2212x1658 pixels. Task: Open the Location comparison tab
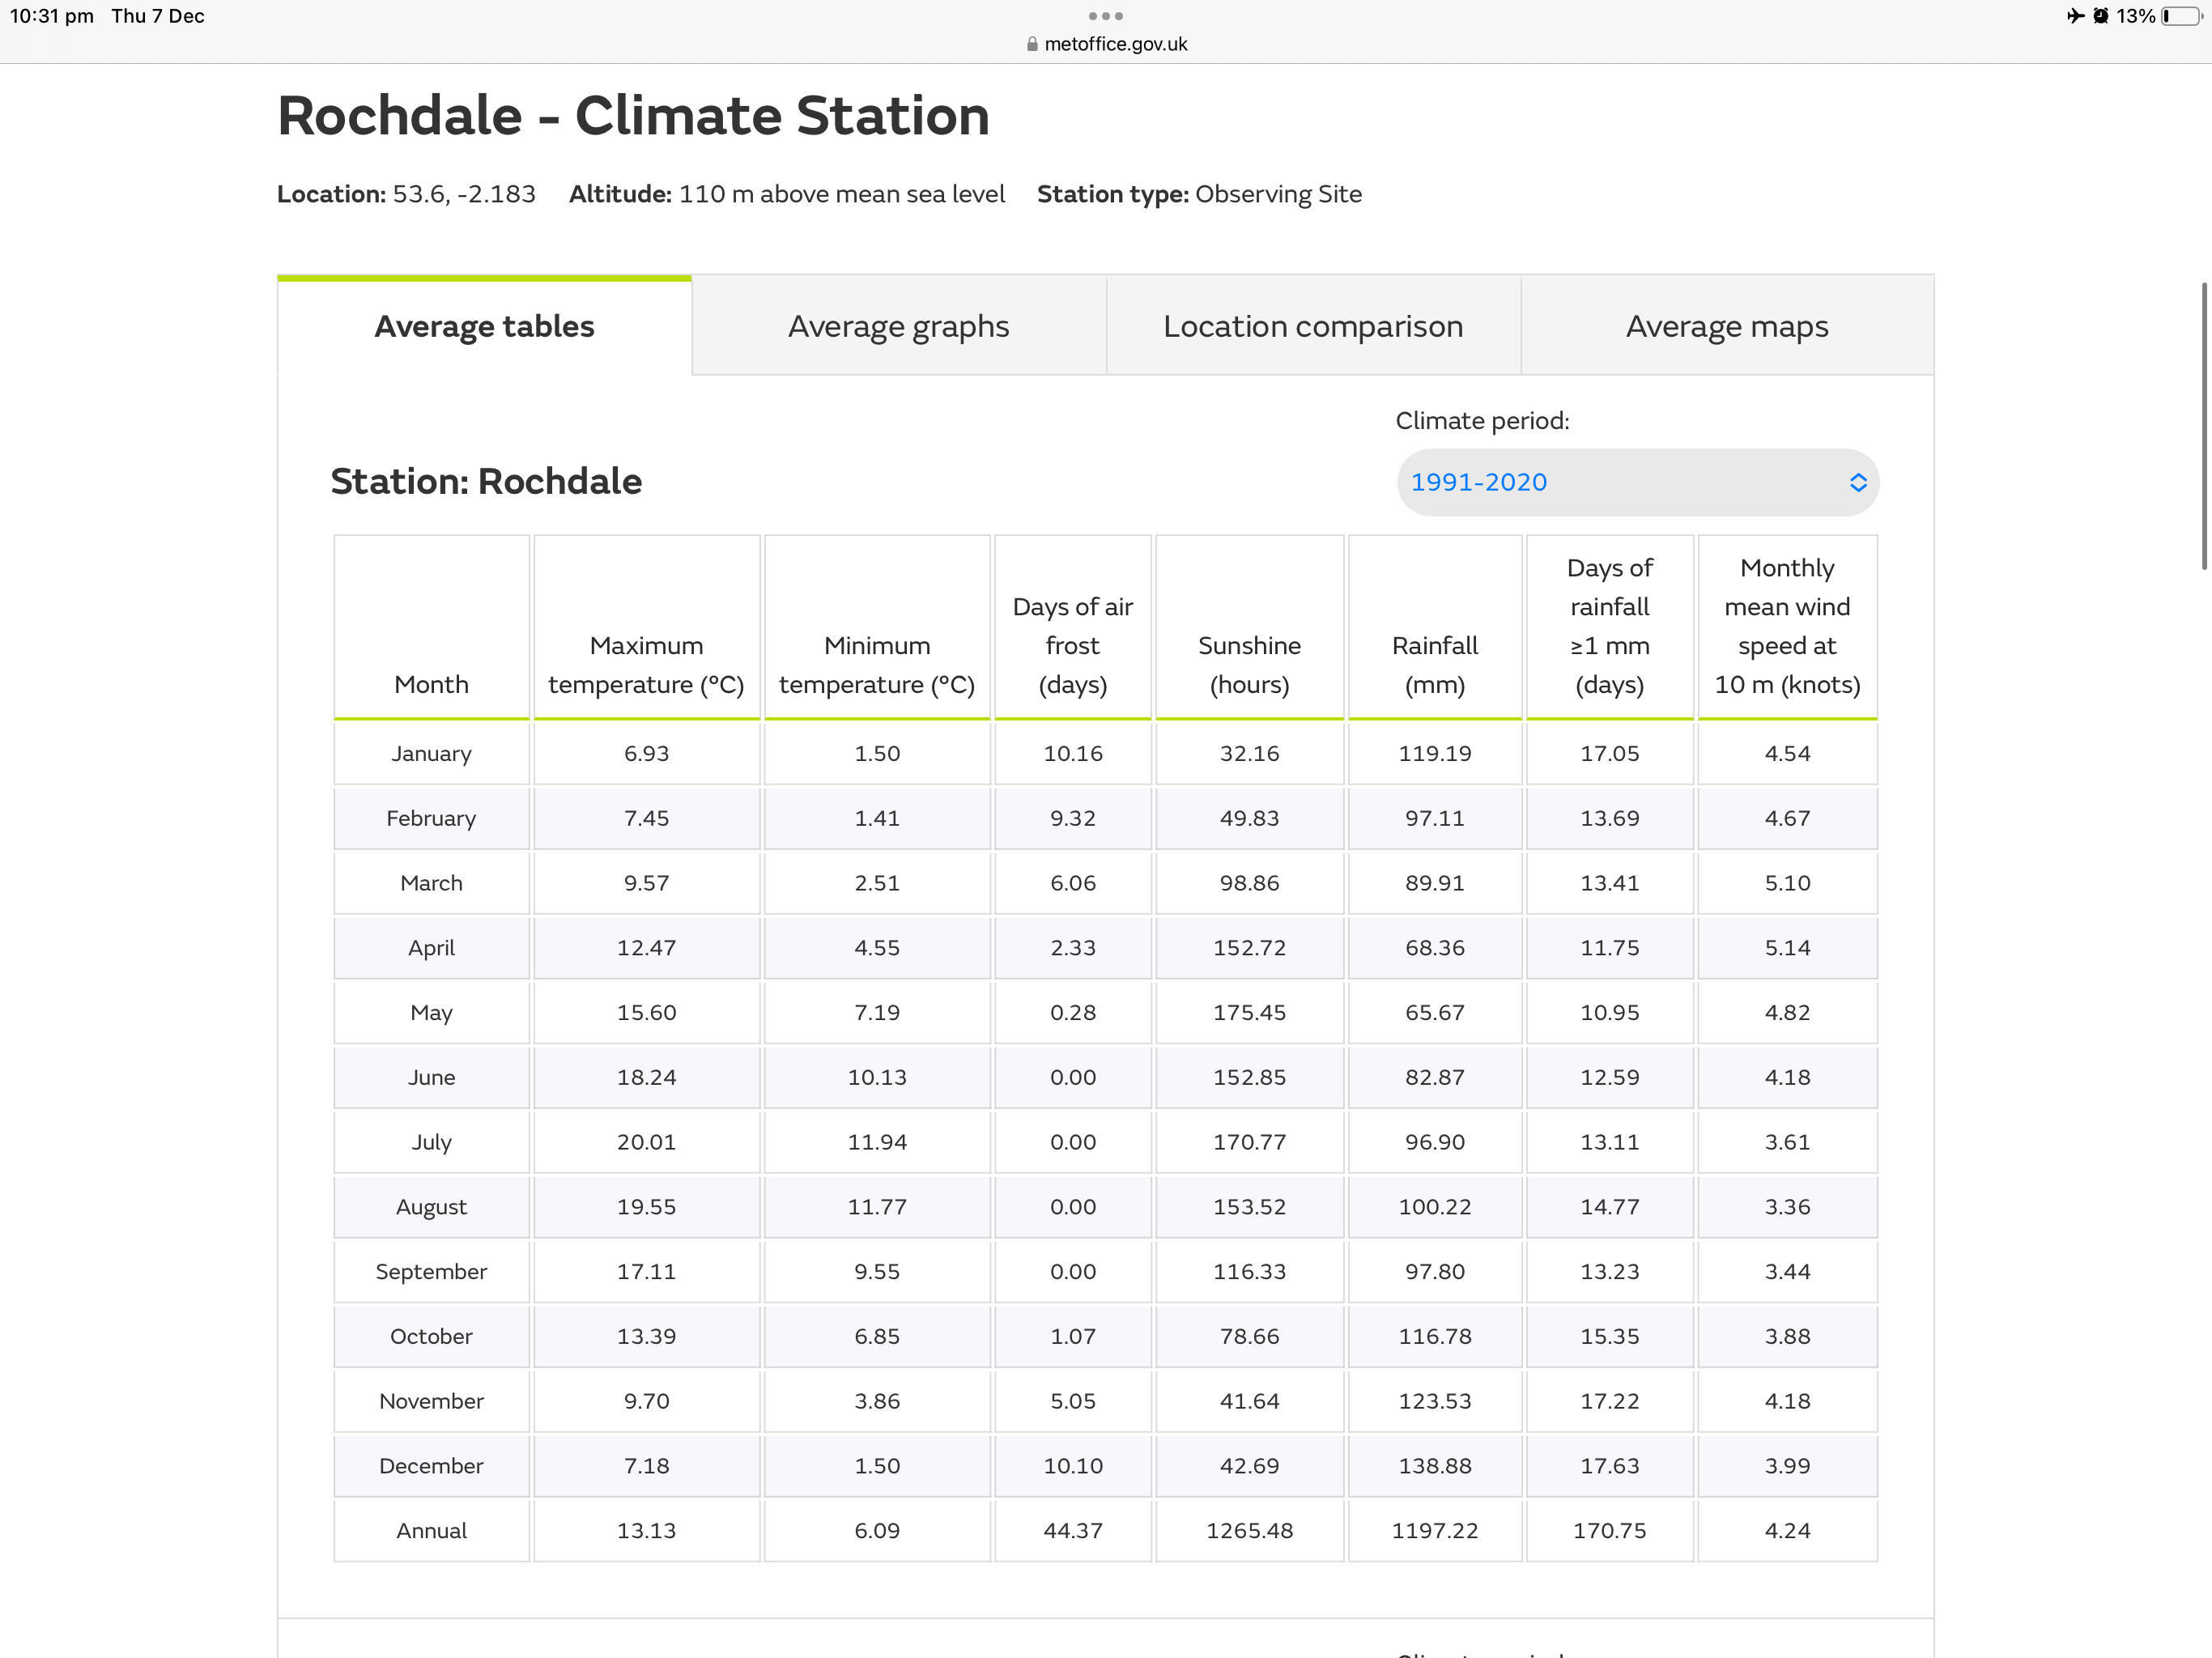(x=1312, y=326)
